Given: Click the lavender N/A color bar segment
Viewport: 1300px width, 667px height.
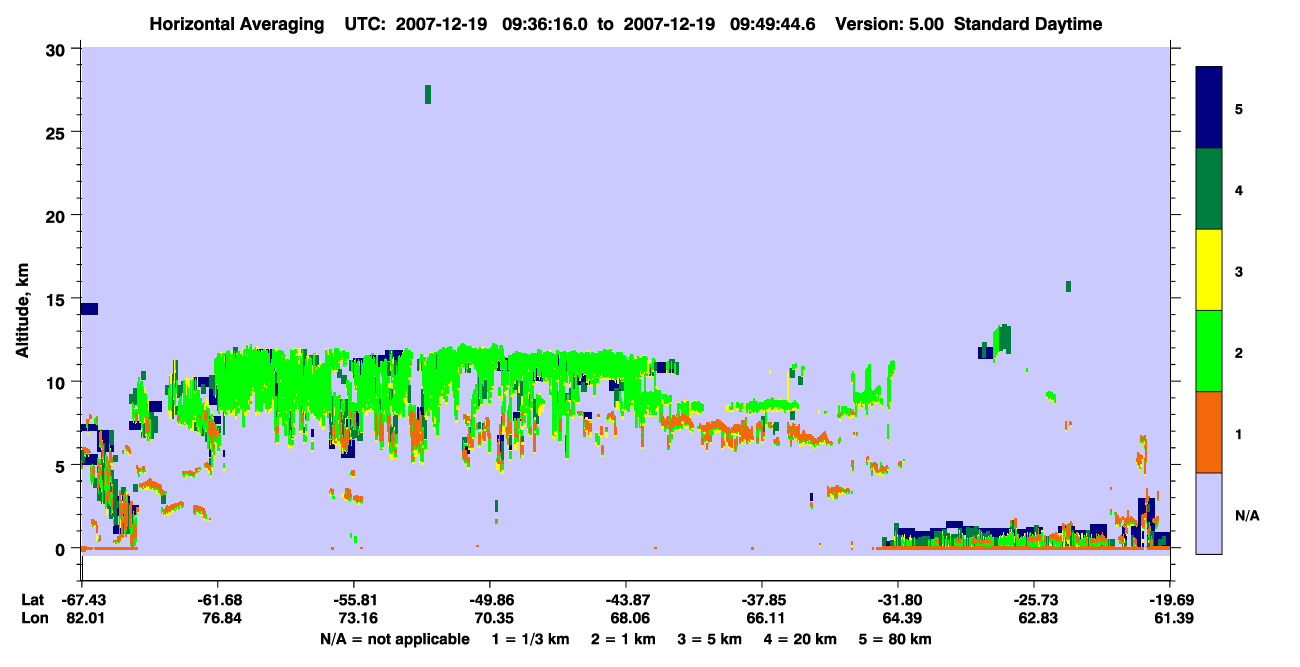Looking at the screenshot, I should coord(1209,513).
